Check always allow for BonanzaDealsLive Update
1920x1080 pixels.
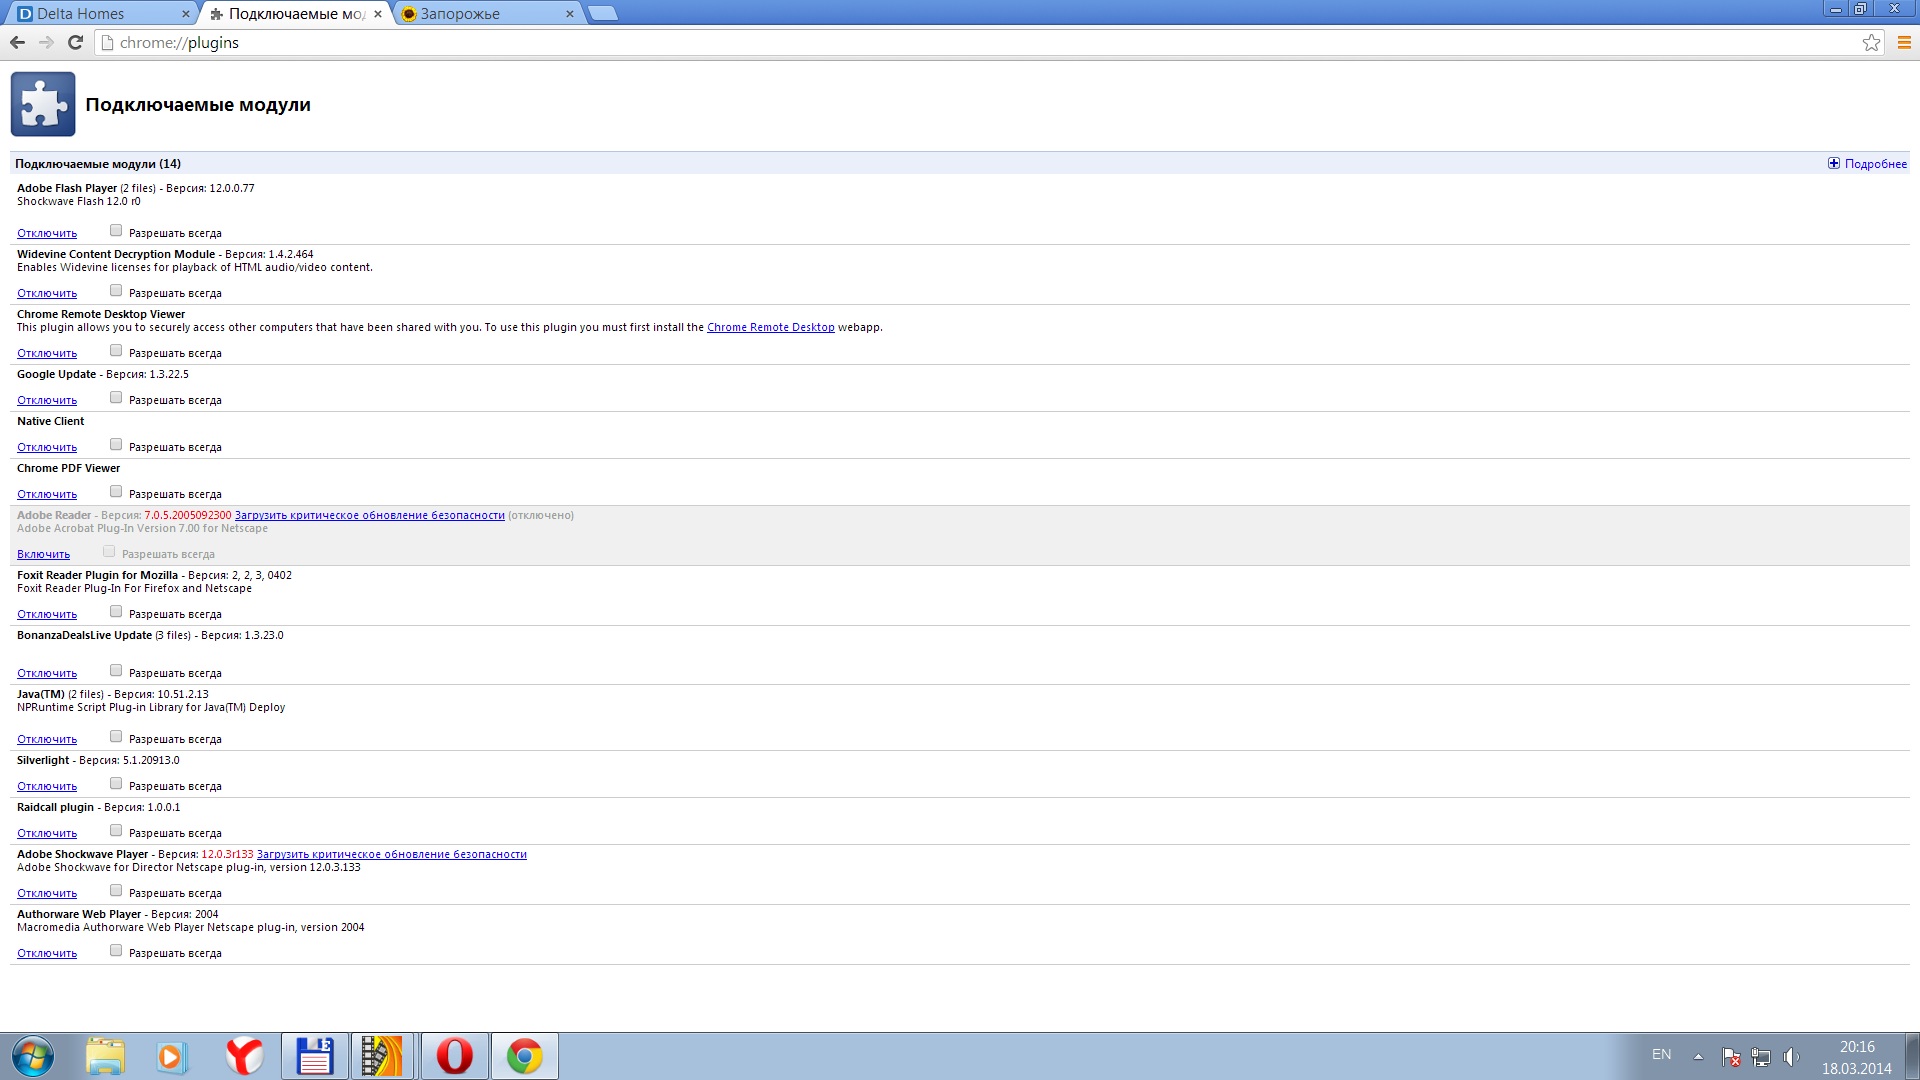coord(116,671)
